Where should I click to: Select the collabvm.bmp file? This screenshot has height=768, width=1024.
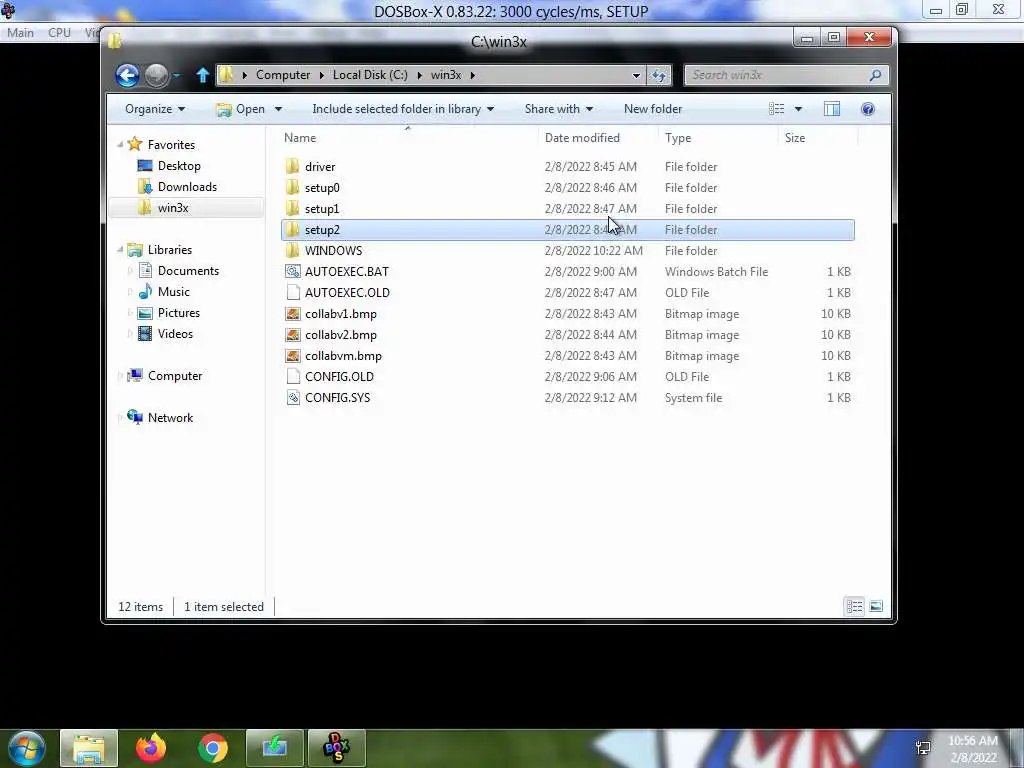pos(568,356)
